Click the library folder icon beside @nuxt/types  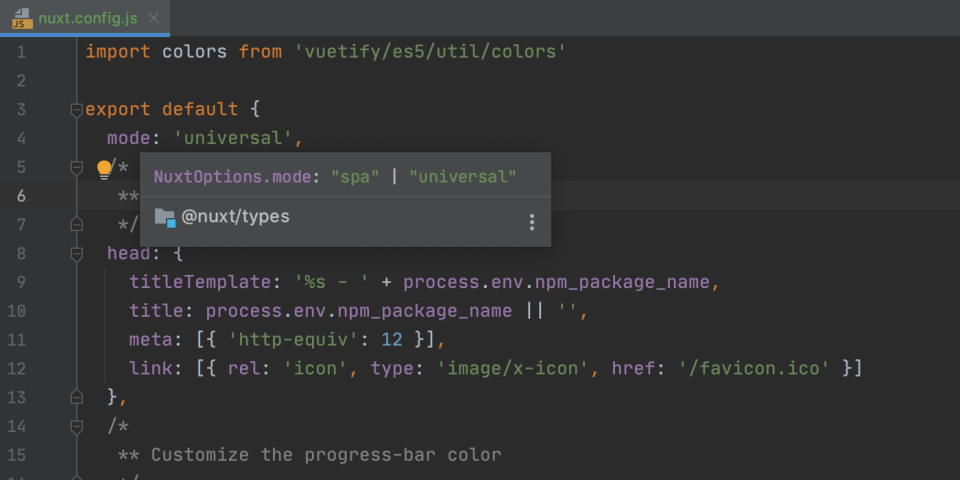[x=165, y=217]
